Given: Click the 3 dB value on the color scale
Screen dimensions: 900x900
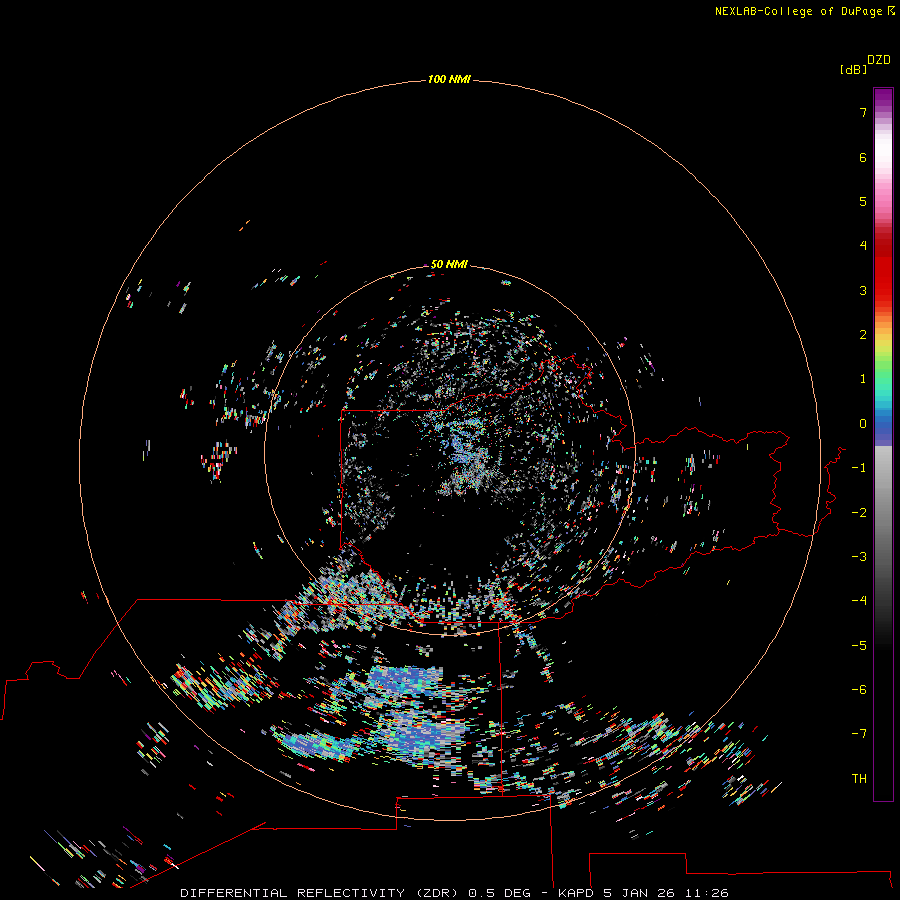Looking at the screenshot, I should point(863,290).
